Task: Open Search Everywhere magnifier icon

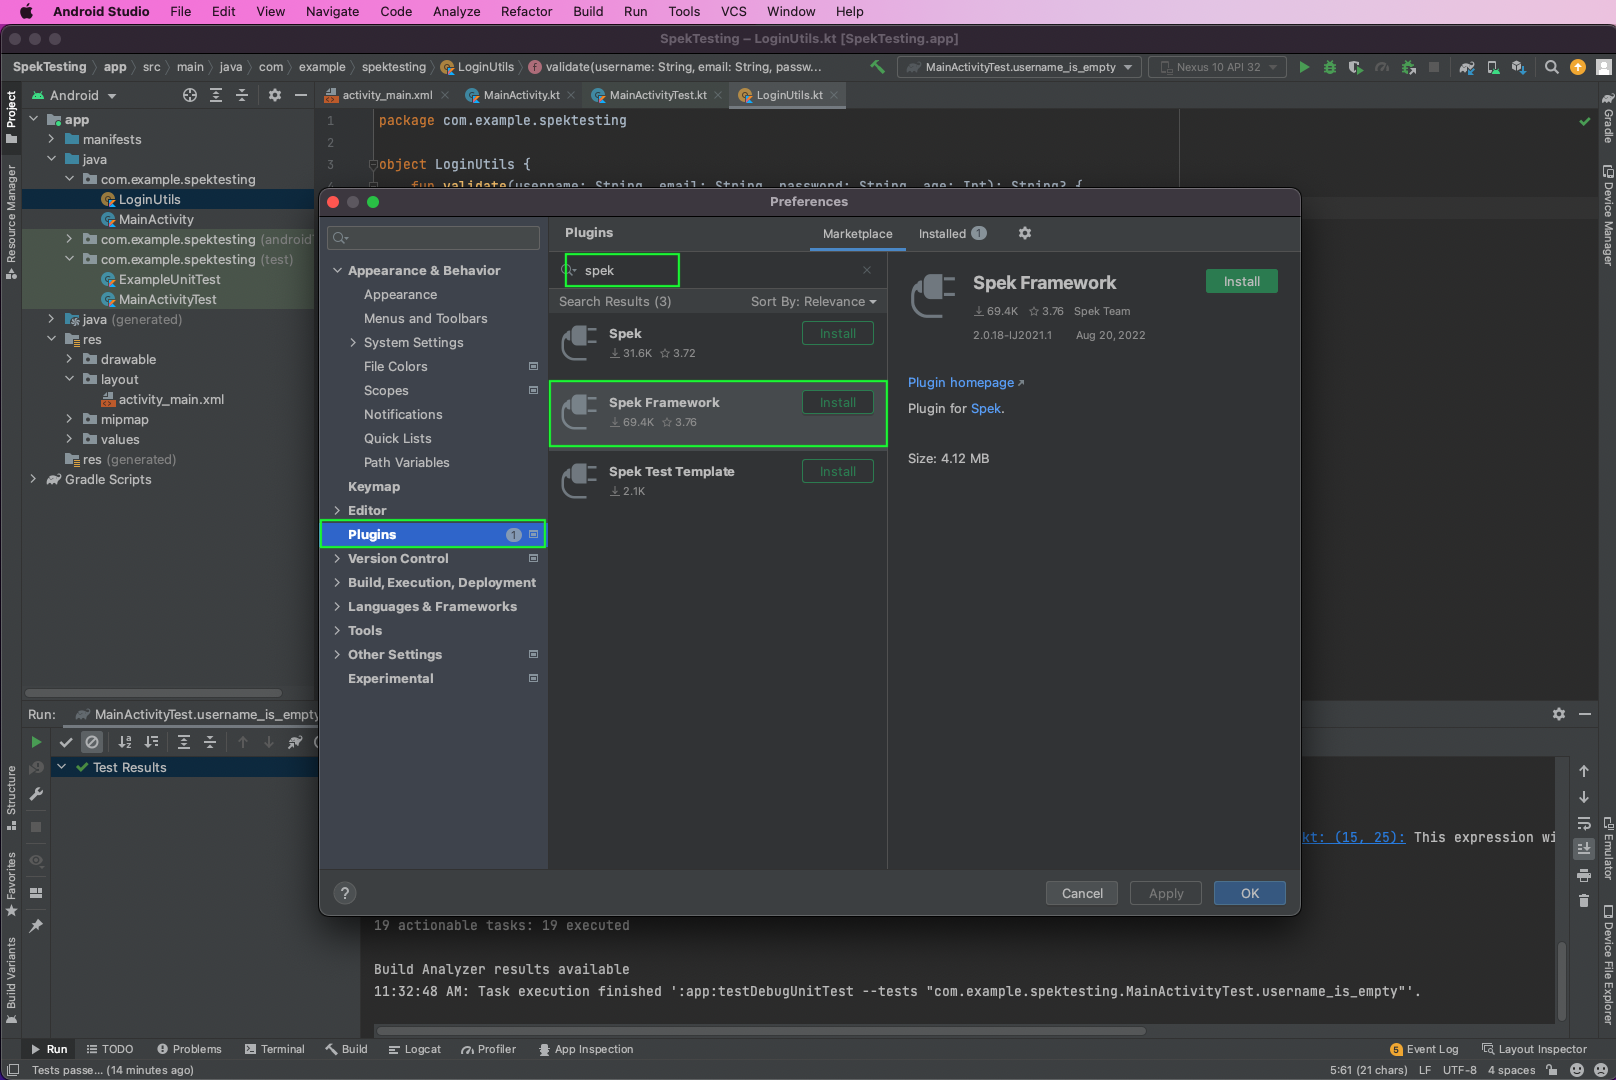Action: tap(1552, 67)
